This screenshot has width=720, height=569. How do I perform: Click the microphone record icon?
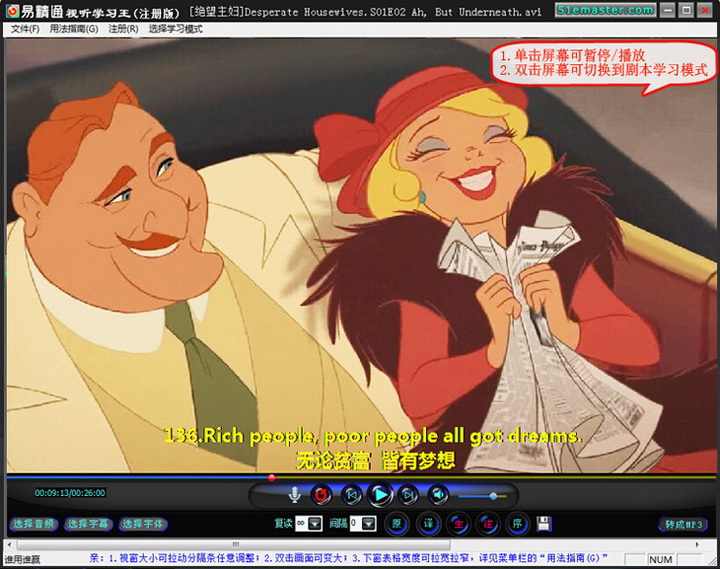click(x=294, y=495)
